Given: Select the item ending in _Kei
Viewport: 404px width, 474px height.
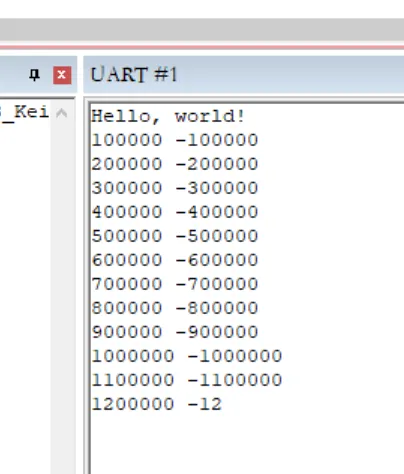Looking at the screenshot, I should click(25, 113).
